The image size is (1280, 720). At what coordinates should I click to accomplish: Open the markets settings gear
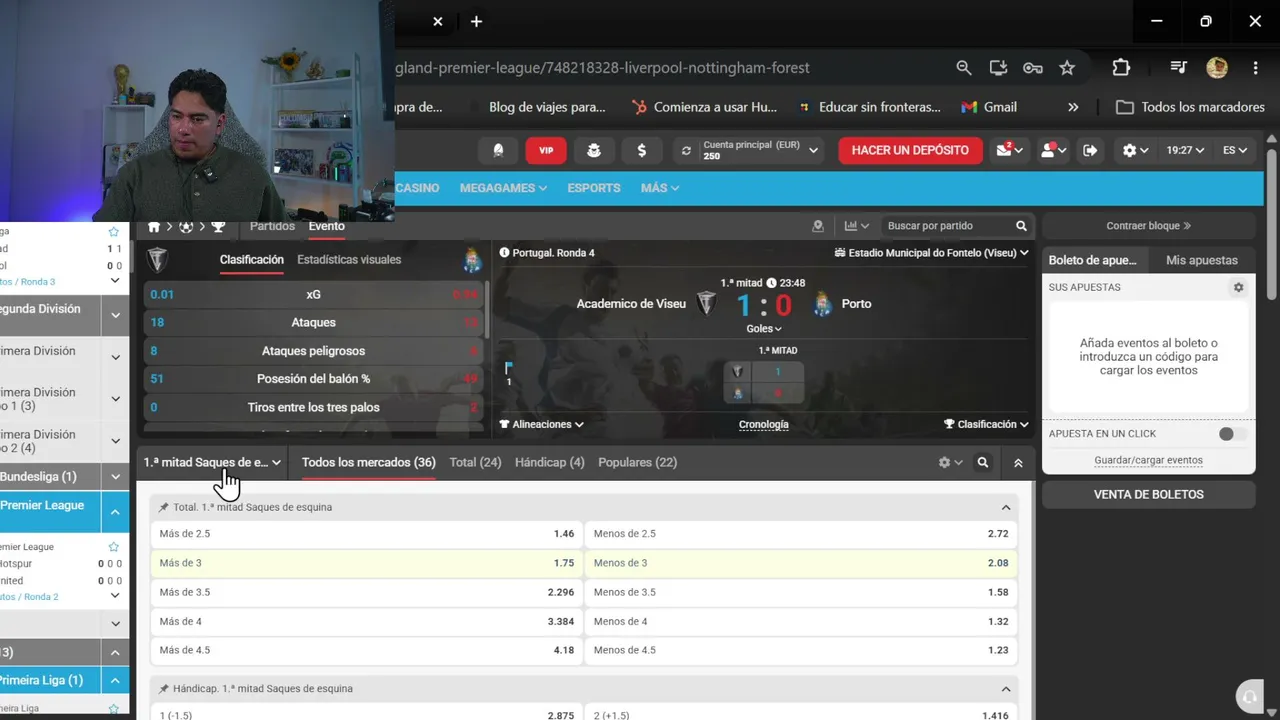click(949, 463)
